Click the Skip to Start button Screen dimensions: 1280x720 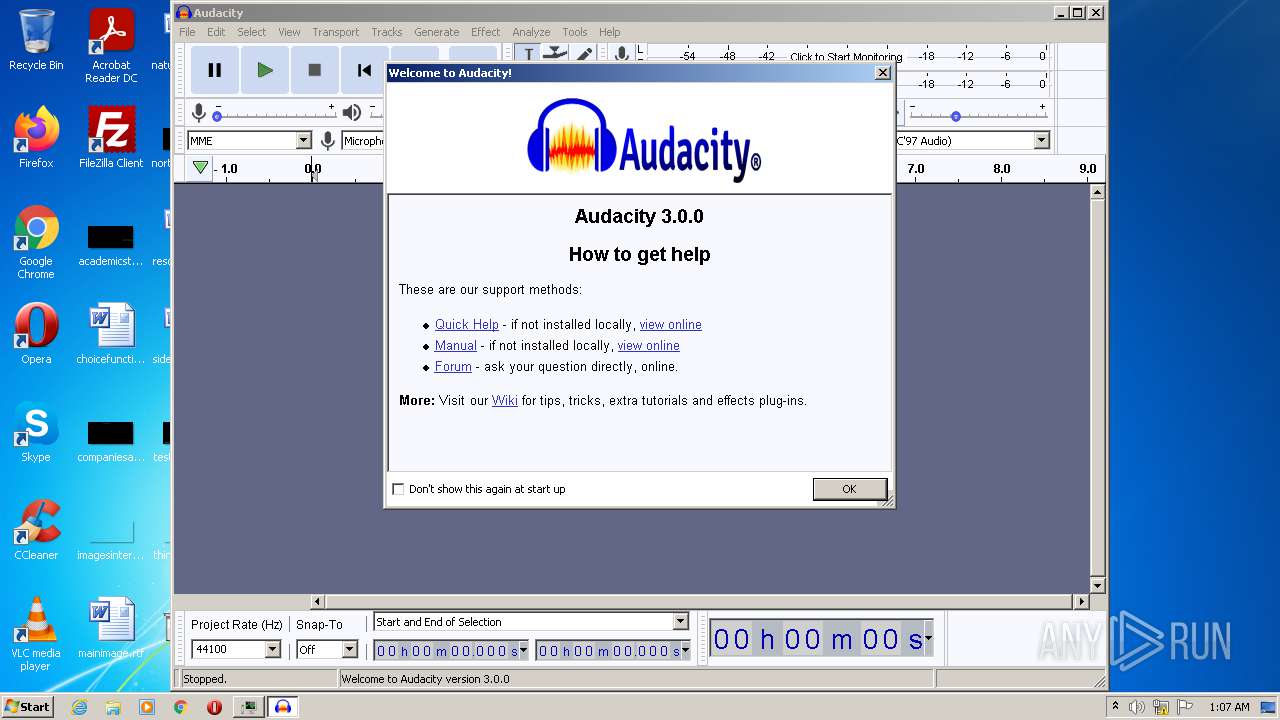[x=364, y=70]
